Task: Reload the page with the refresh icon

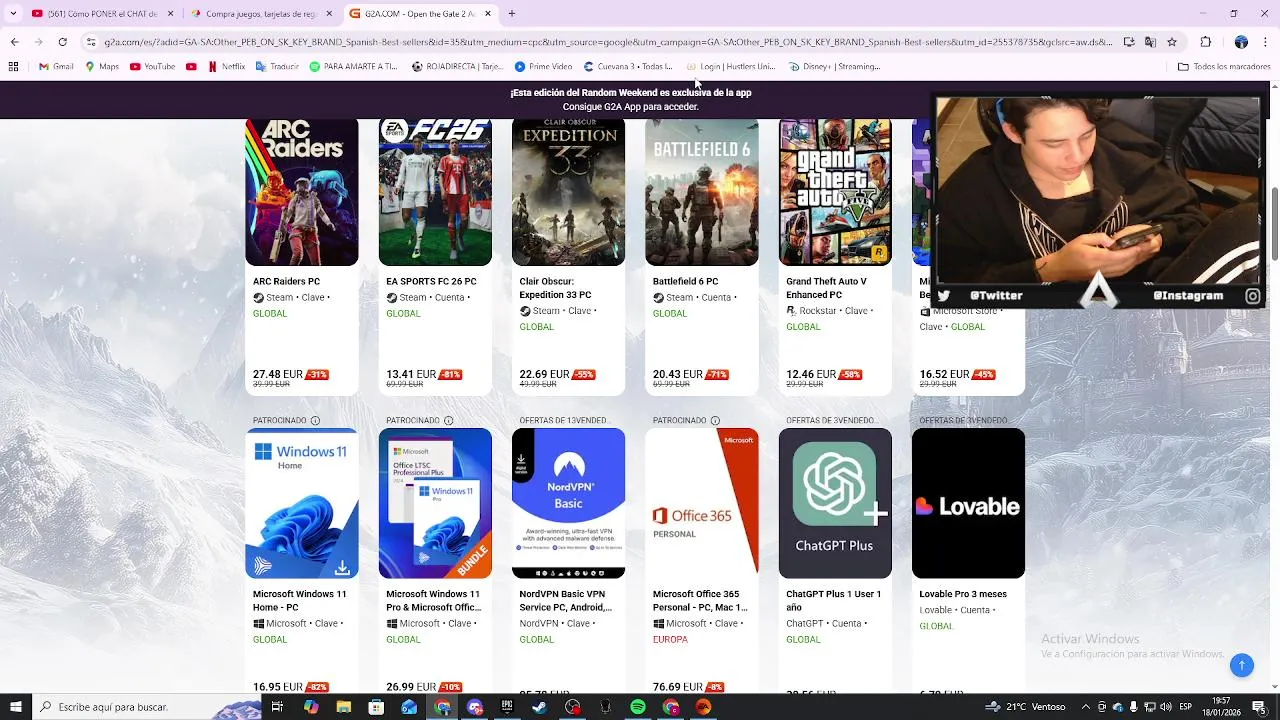Action: click(62, 42)
